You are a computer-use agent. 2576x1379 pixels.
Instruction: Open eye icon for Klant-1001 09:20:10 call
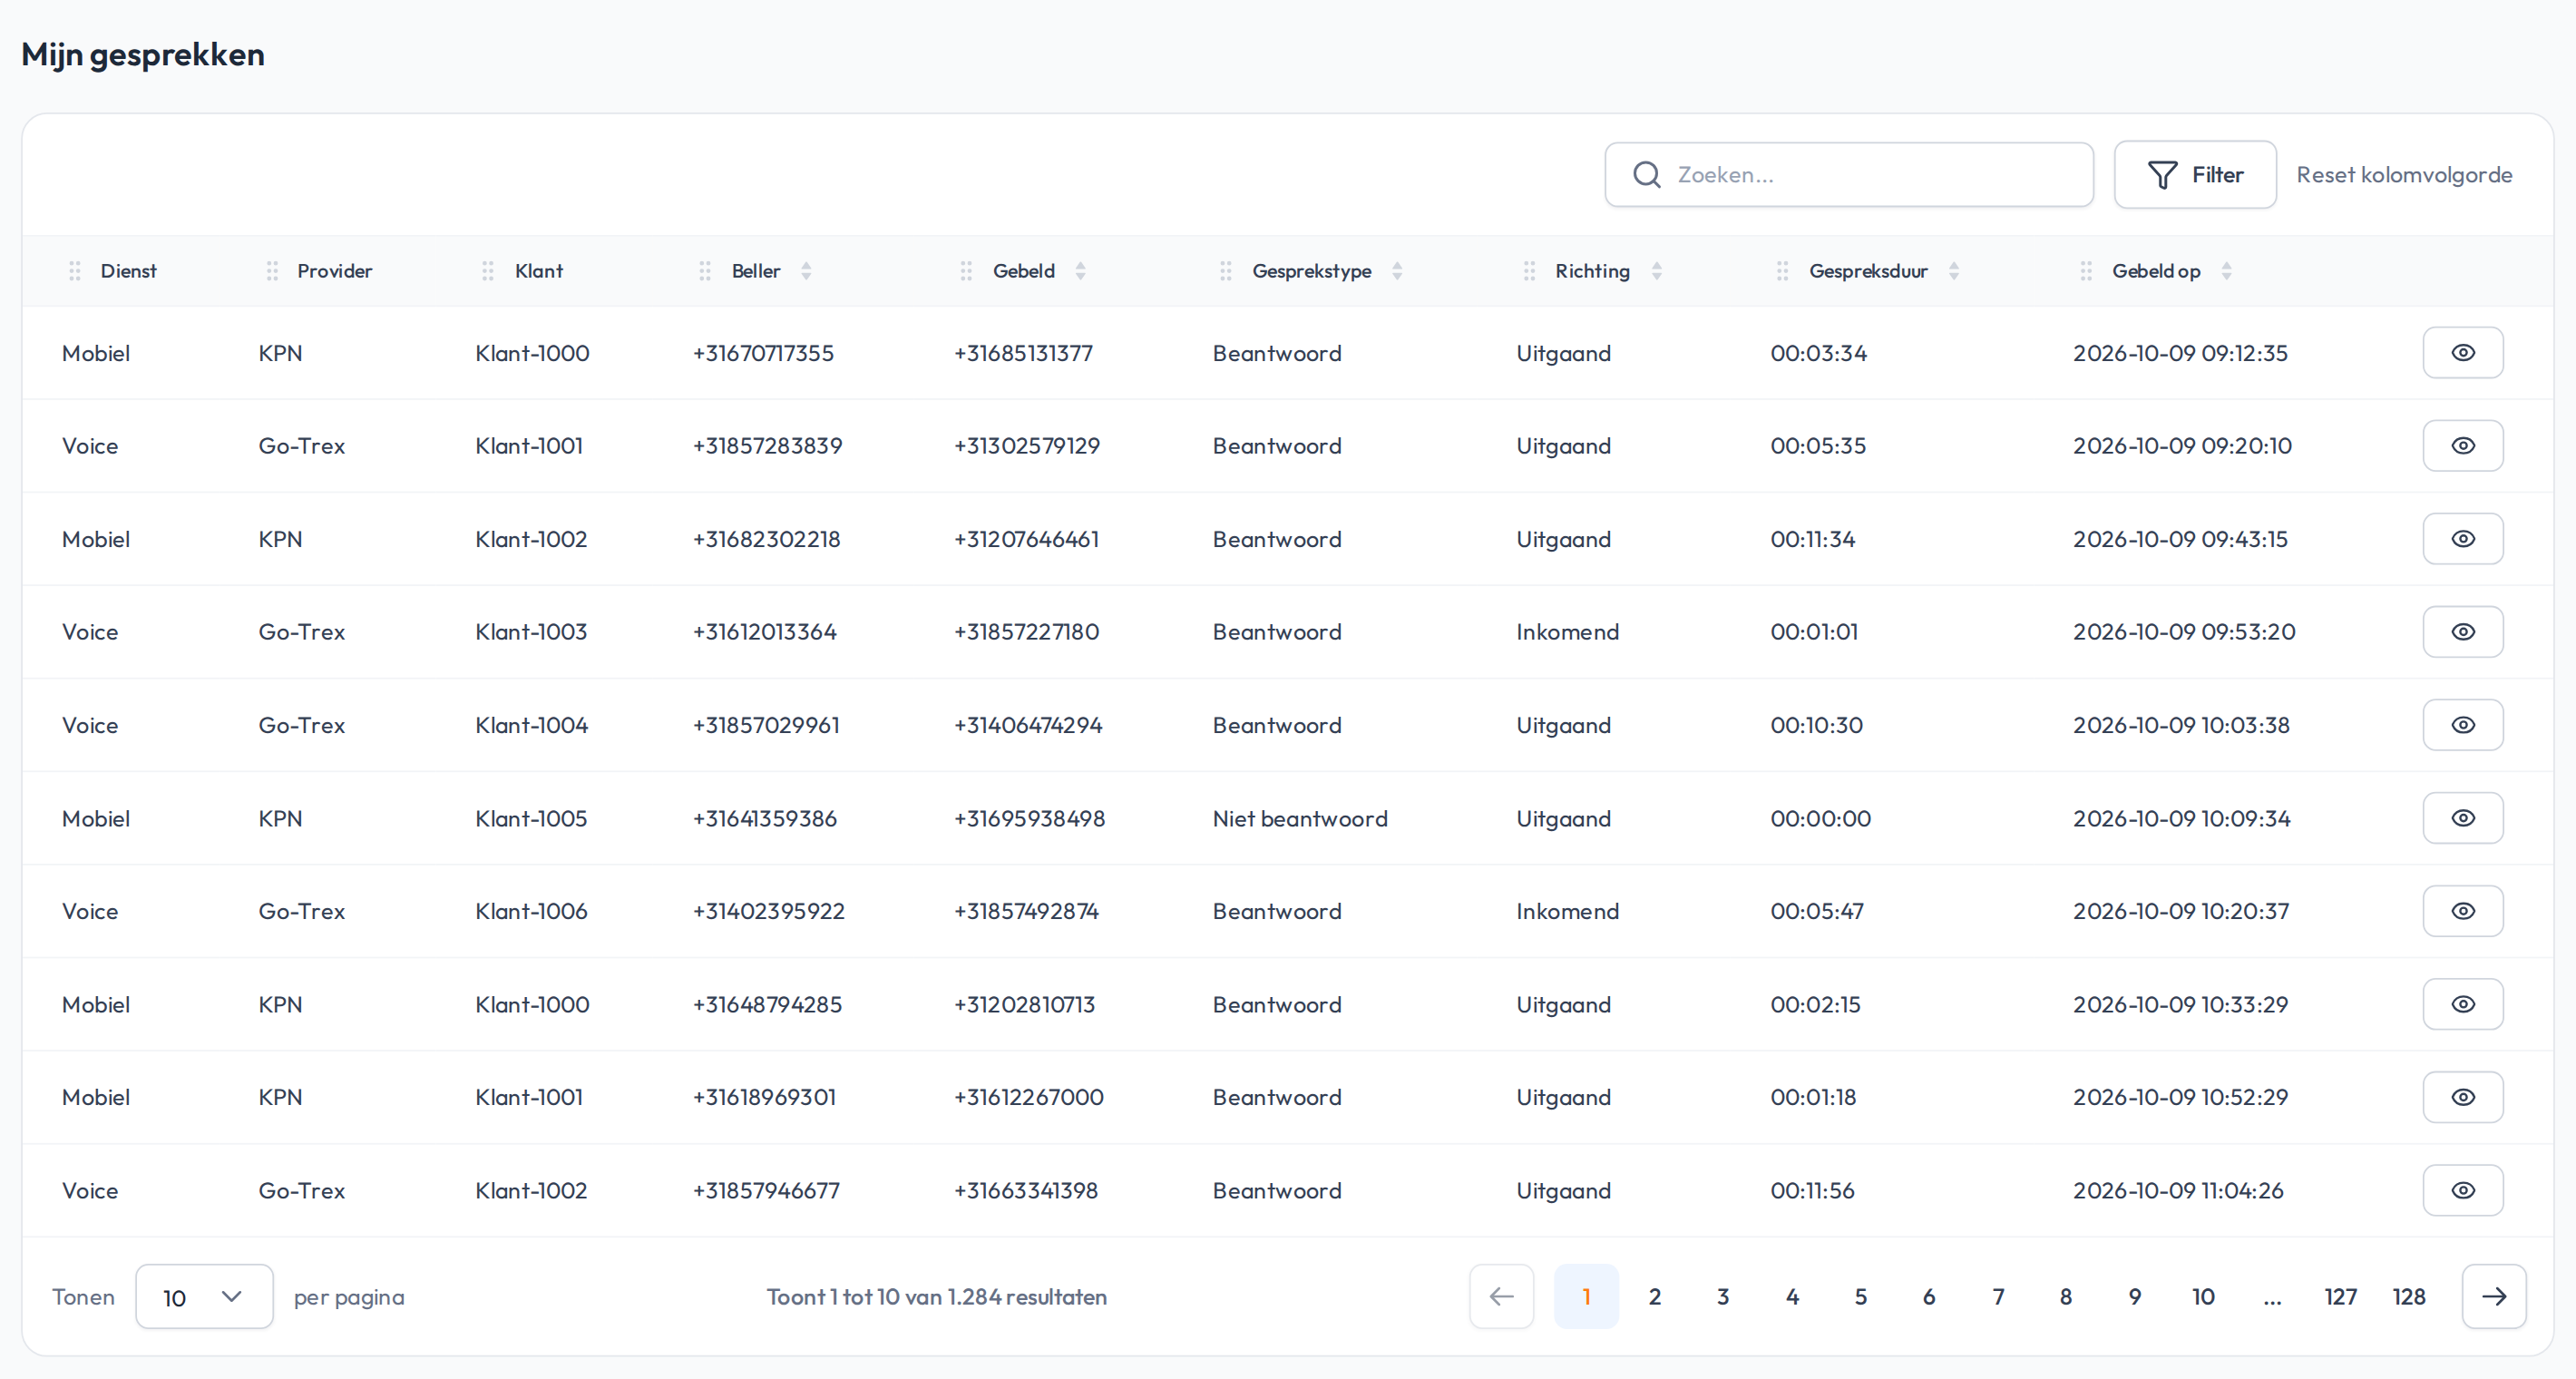(2462, 446)
